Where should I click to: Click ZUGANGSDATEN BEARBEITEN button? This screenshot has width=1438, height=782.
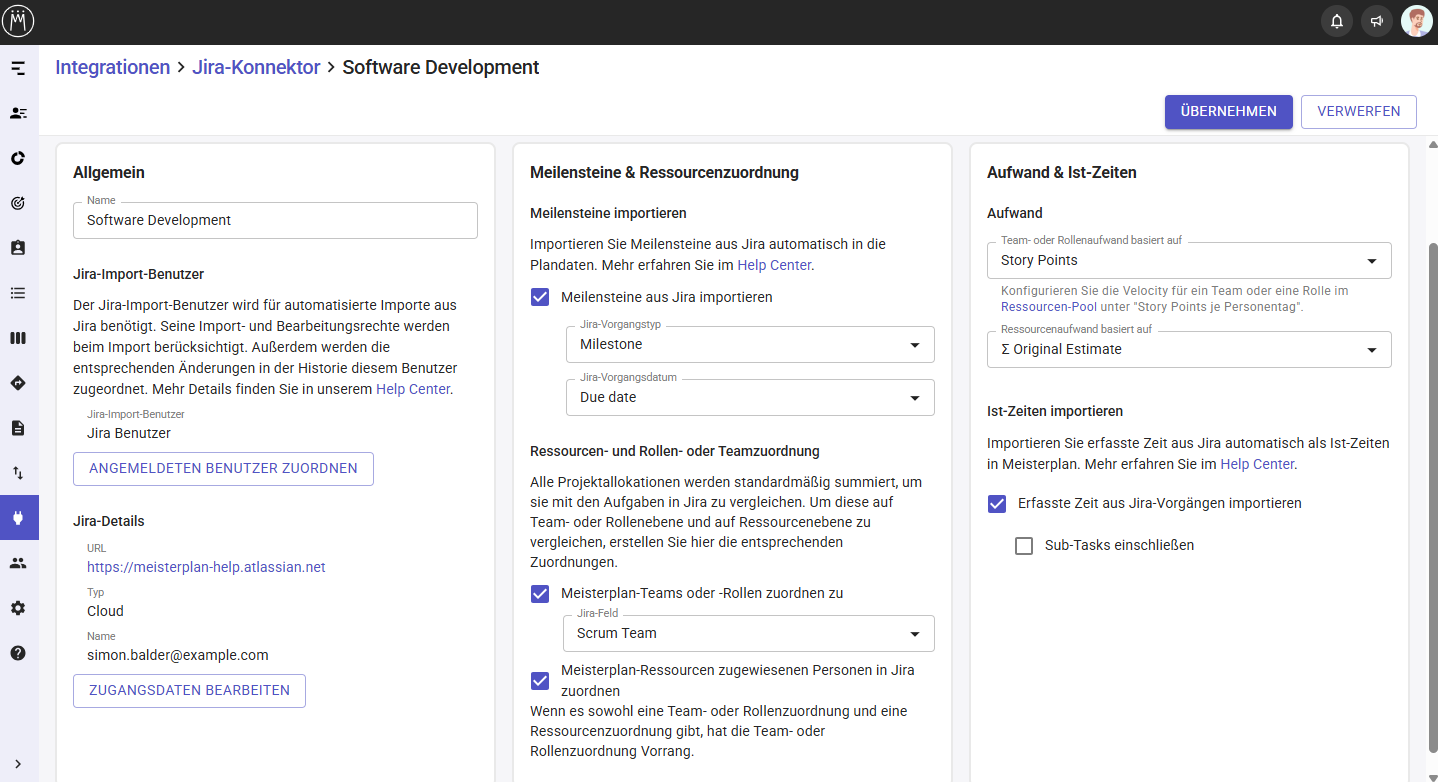[x=189, y=691]
